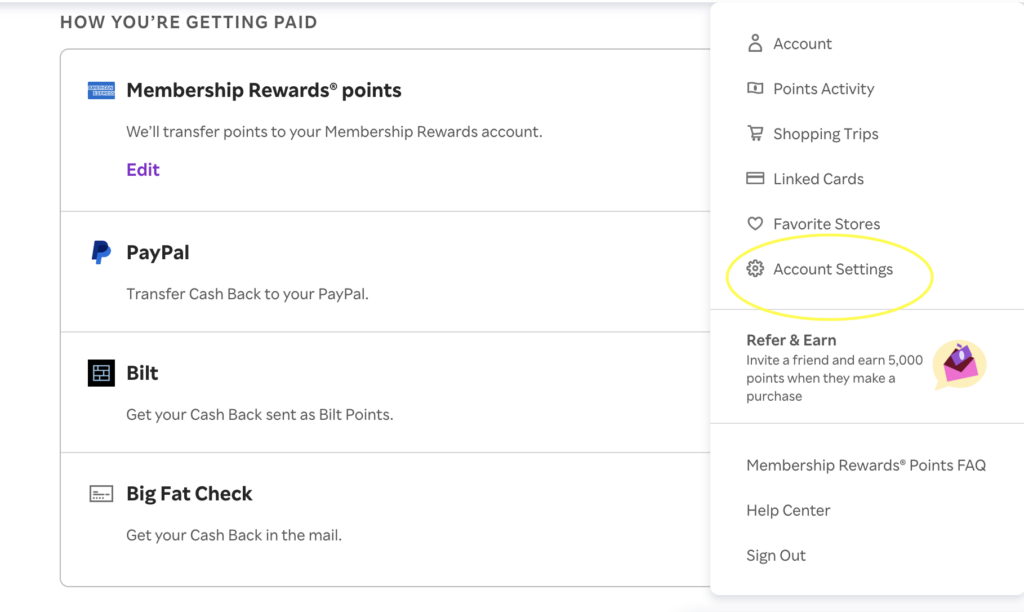Open Points Activity menu entry

824,89
